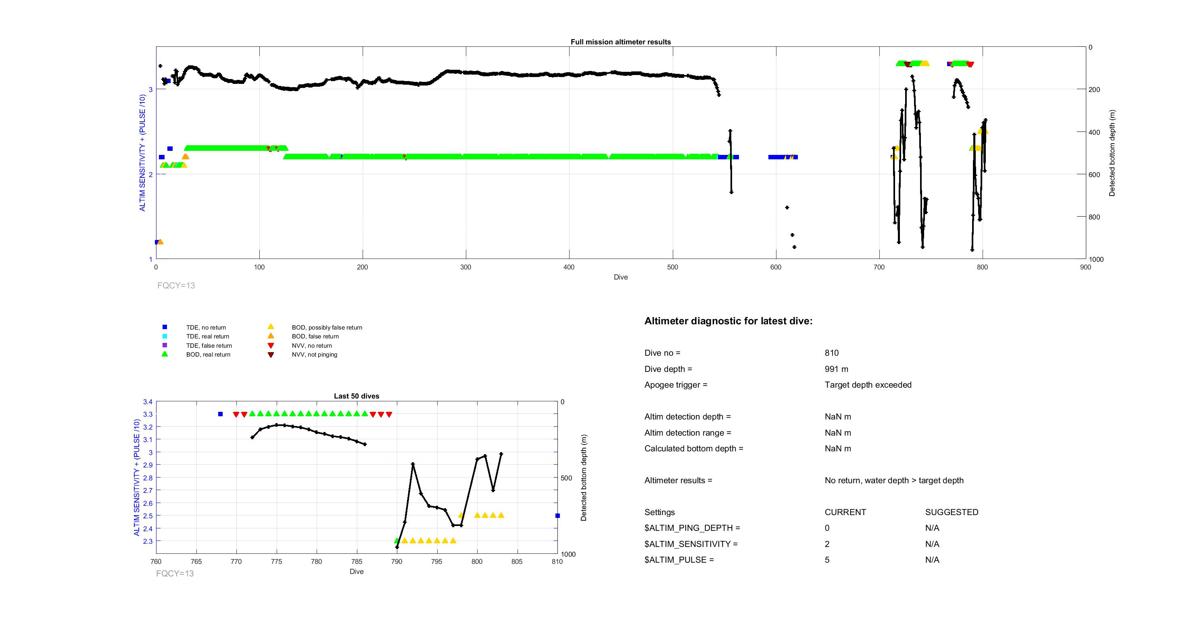Screen dimensions: 1200x622
Task: Click the green triangle BOD real return legend icon
Action: tap(164, 354)
